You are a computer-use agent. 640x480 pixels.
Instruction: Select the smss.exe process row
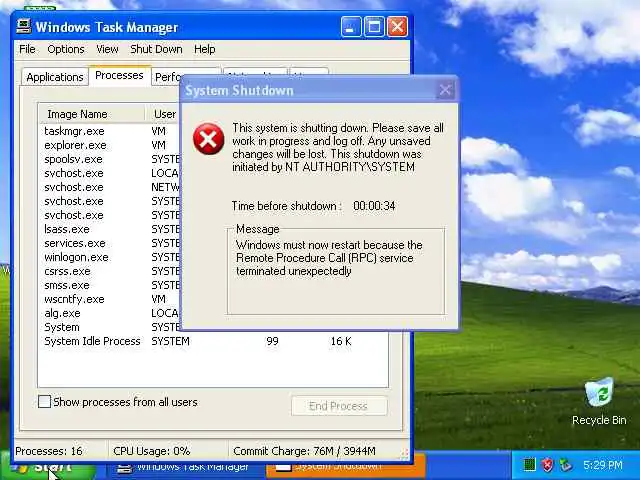point(110,285)
